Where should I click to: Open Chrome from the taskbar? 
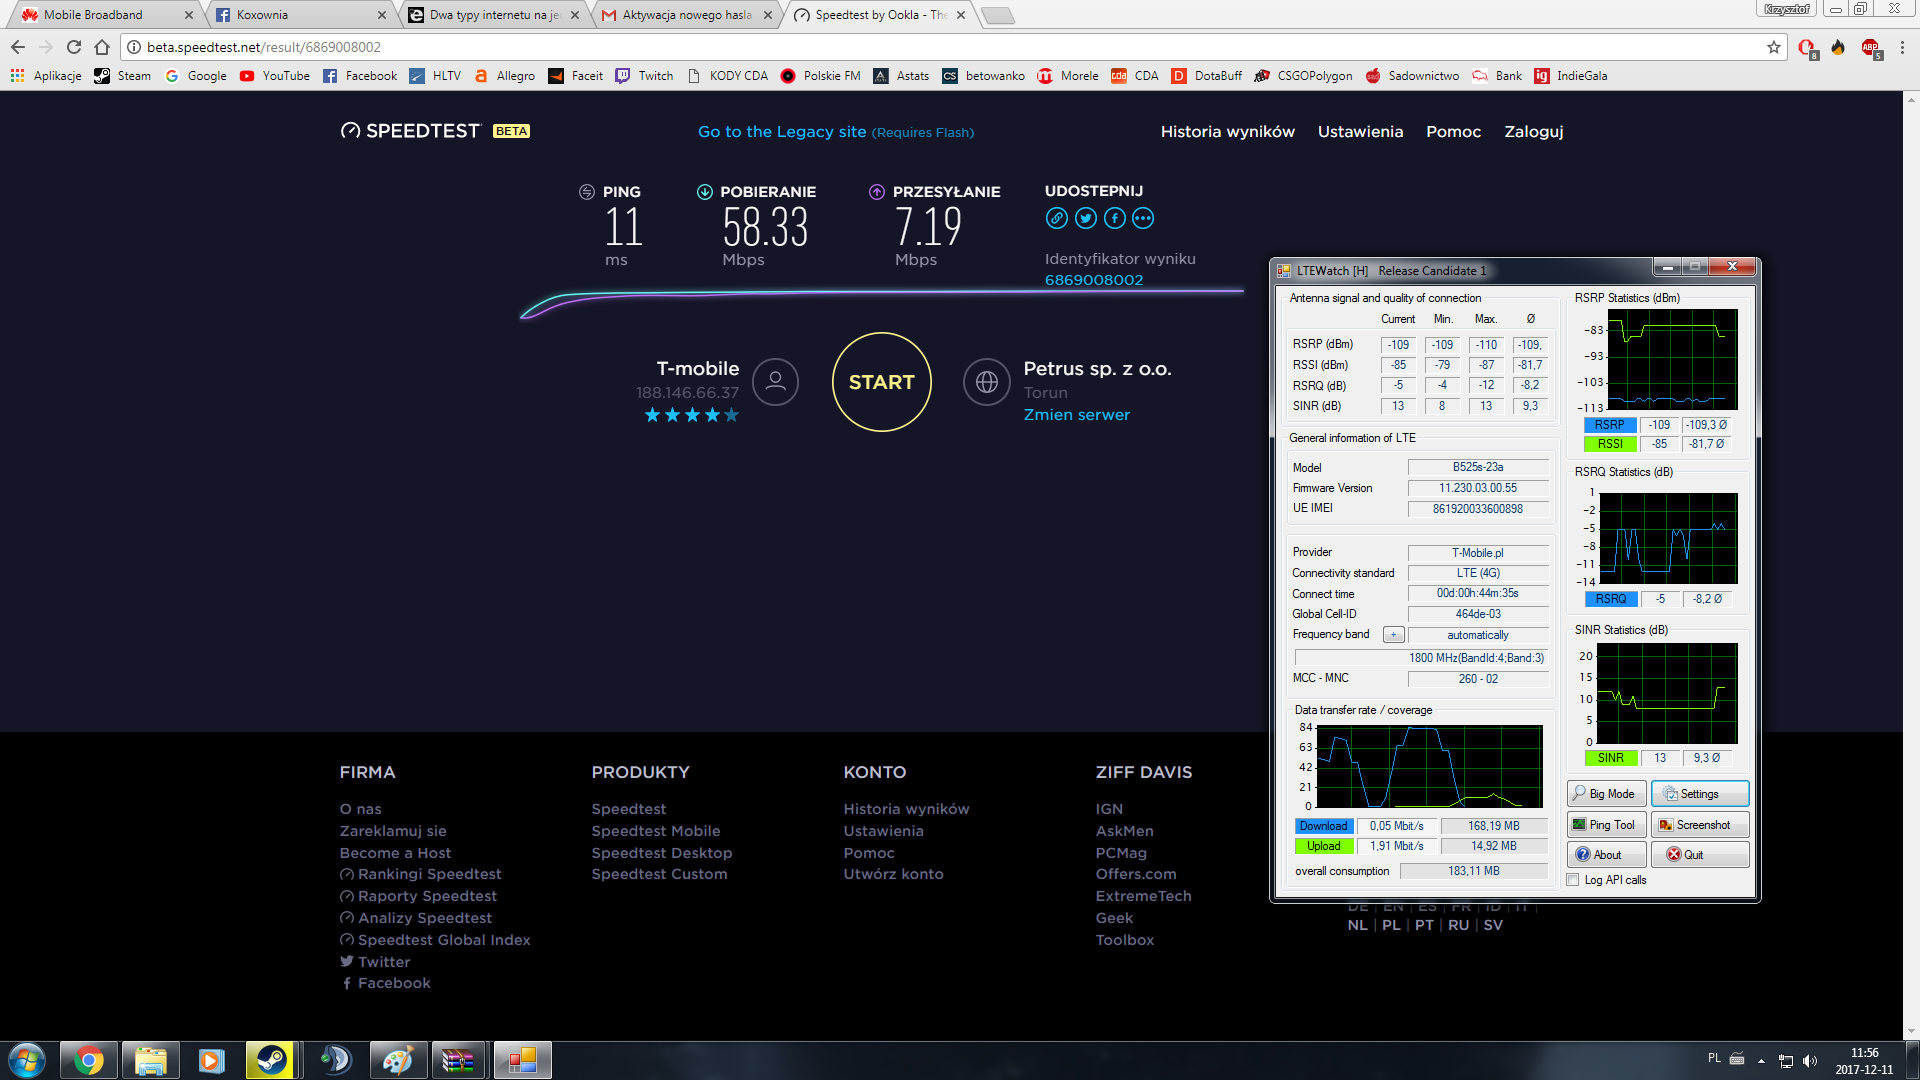click(x=89, y=1060)
